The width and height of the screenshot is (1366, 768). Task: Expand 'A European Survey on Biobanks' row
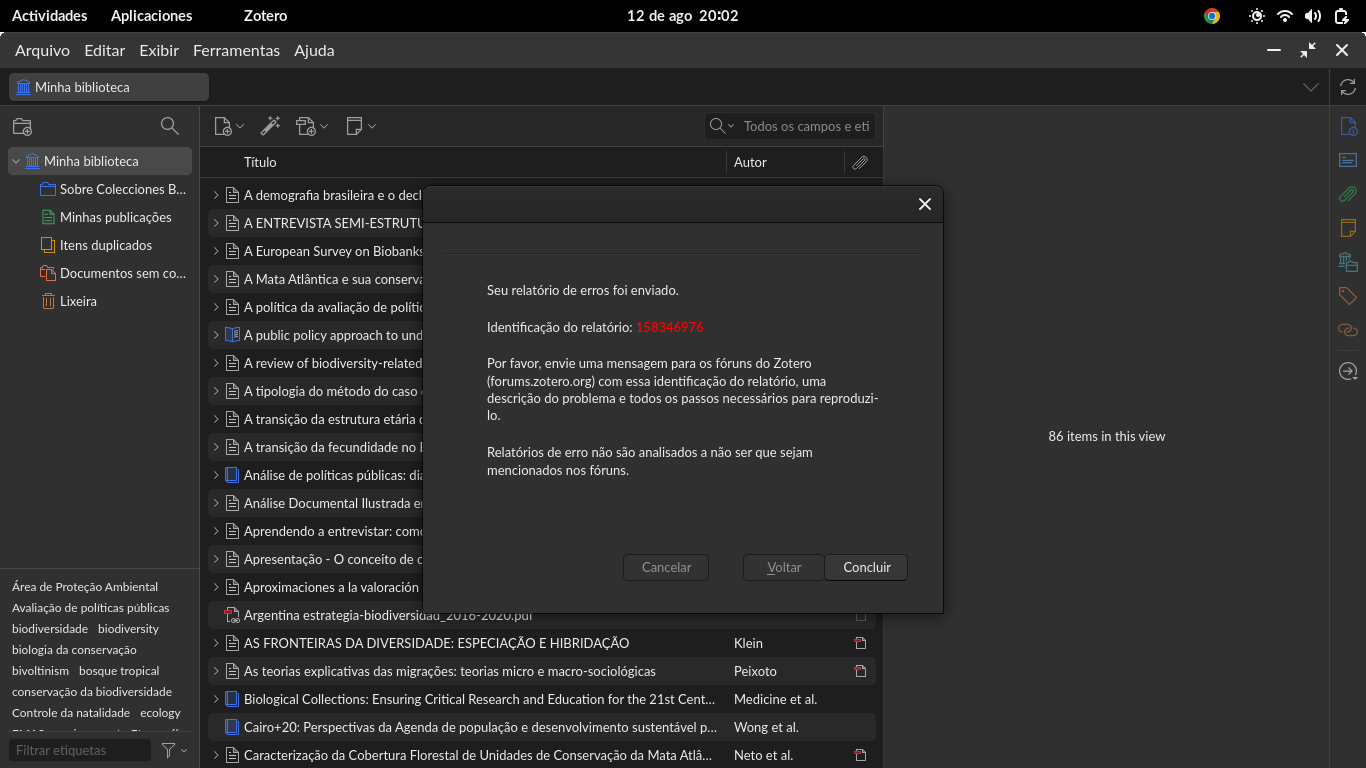216,251
